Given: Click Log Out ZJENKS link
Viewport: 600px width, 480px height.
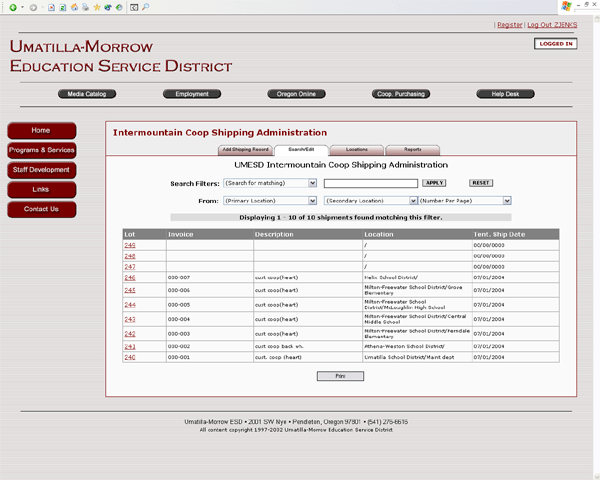Looking at the screenshot, I should coord(552,24).
